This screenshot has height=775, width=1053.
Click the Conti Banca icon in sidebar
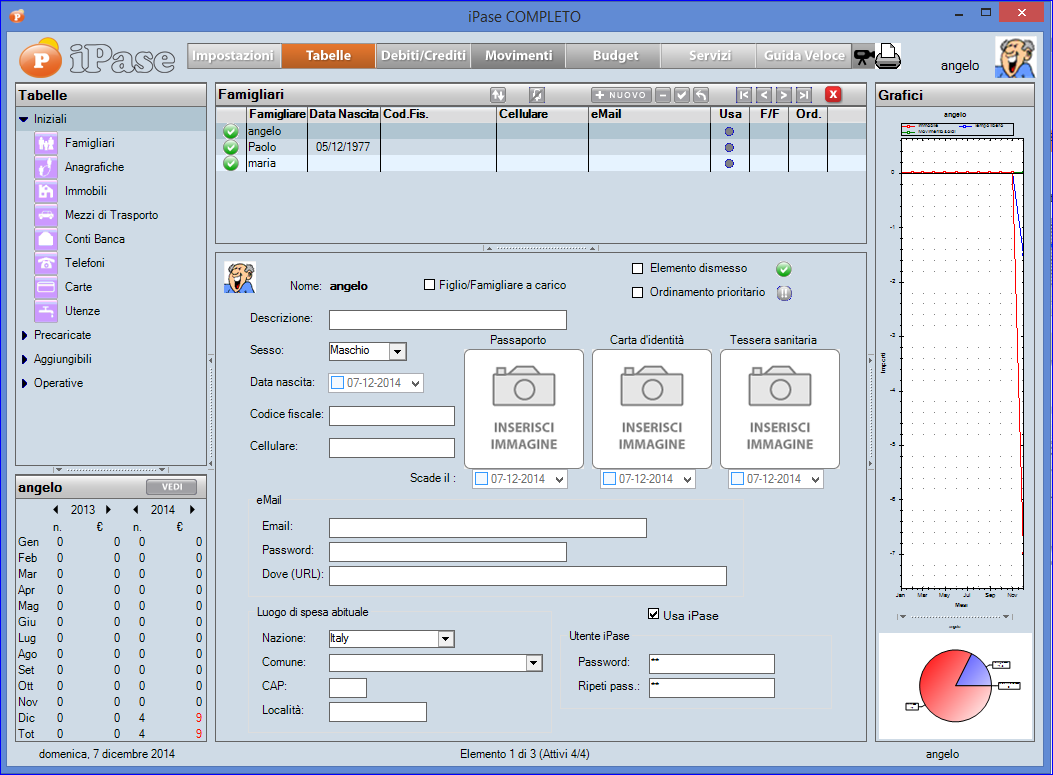[x=46, y=239]
